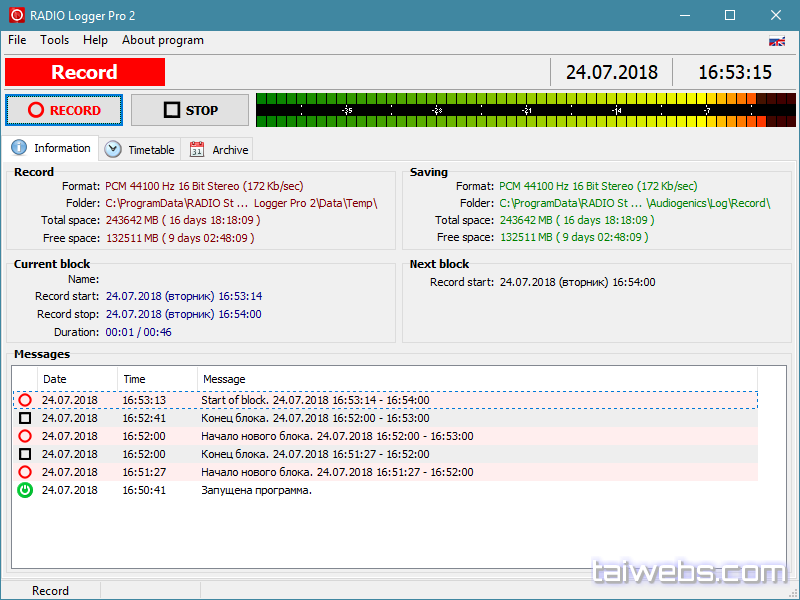Click the stop icon on the second 16:52:00 message
This screenshot has width=800, height=600.
pos(25,454)
